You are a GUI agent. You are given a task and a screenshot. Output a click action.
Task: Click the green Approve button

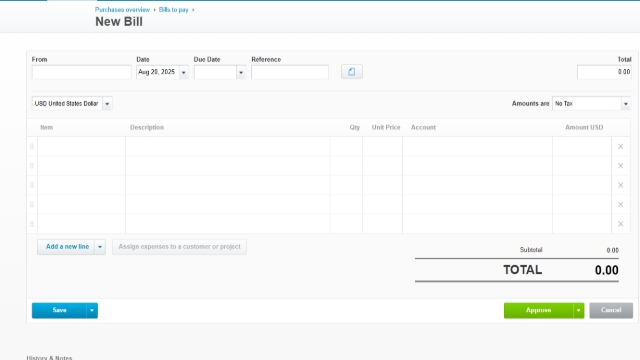pyautogui.click(x=538, y=311)
